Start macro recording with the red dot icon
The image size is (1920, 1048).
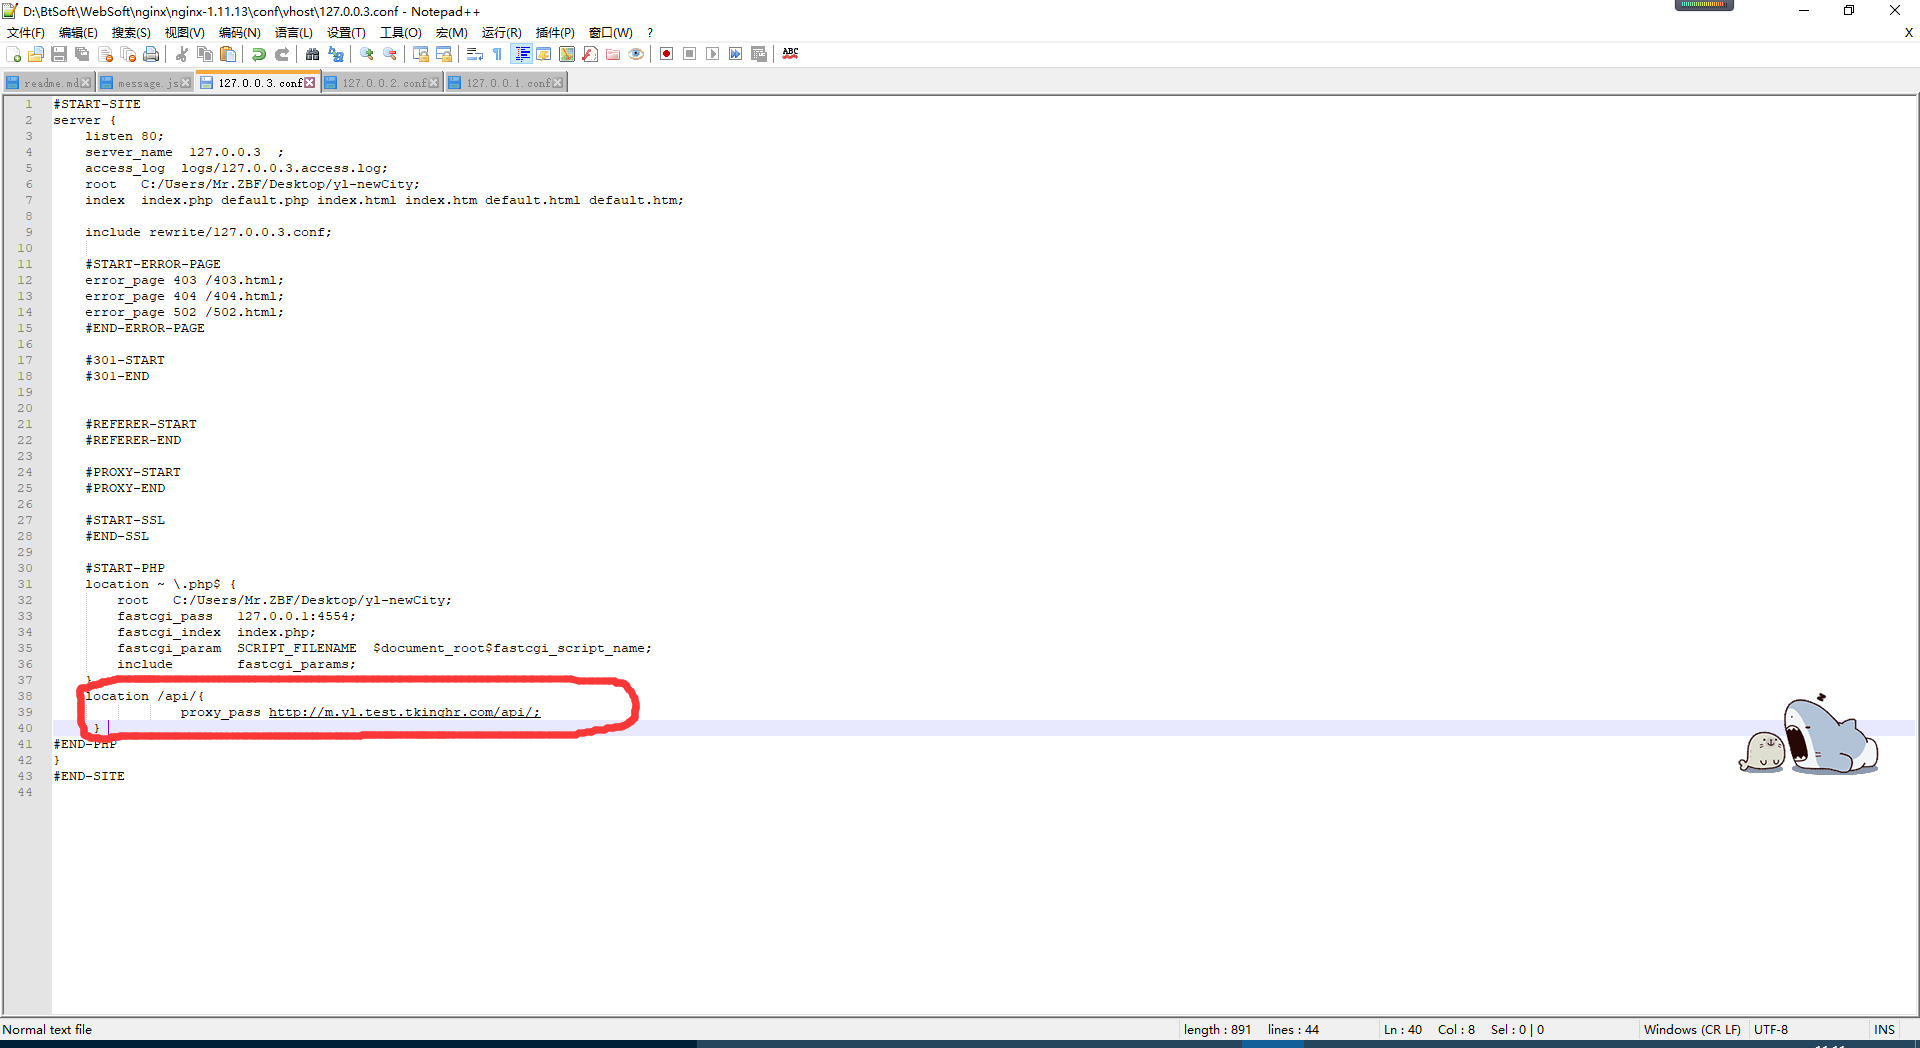click(x=666, y=54)
